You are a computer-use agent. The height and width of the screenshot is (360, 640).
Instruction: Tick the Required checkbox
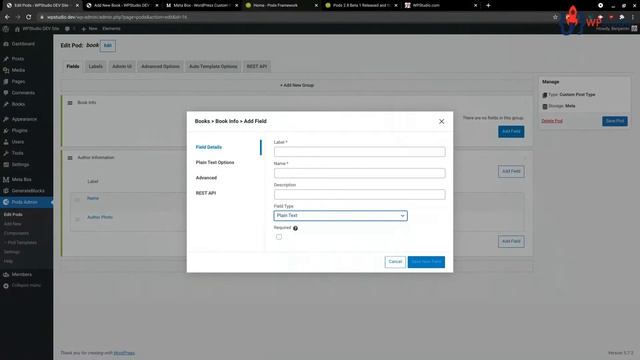pos(279,237)
